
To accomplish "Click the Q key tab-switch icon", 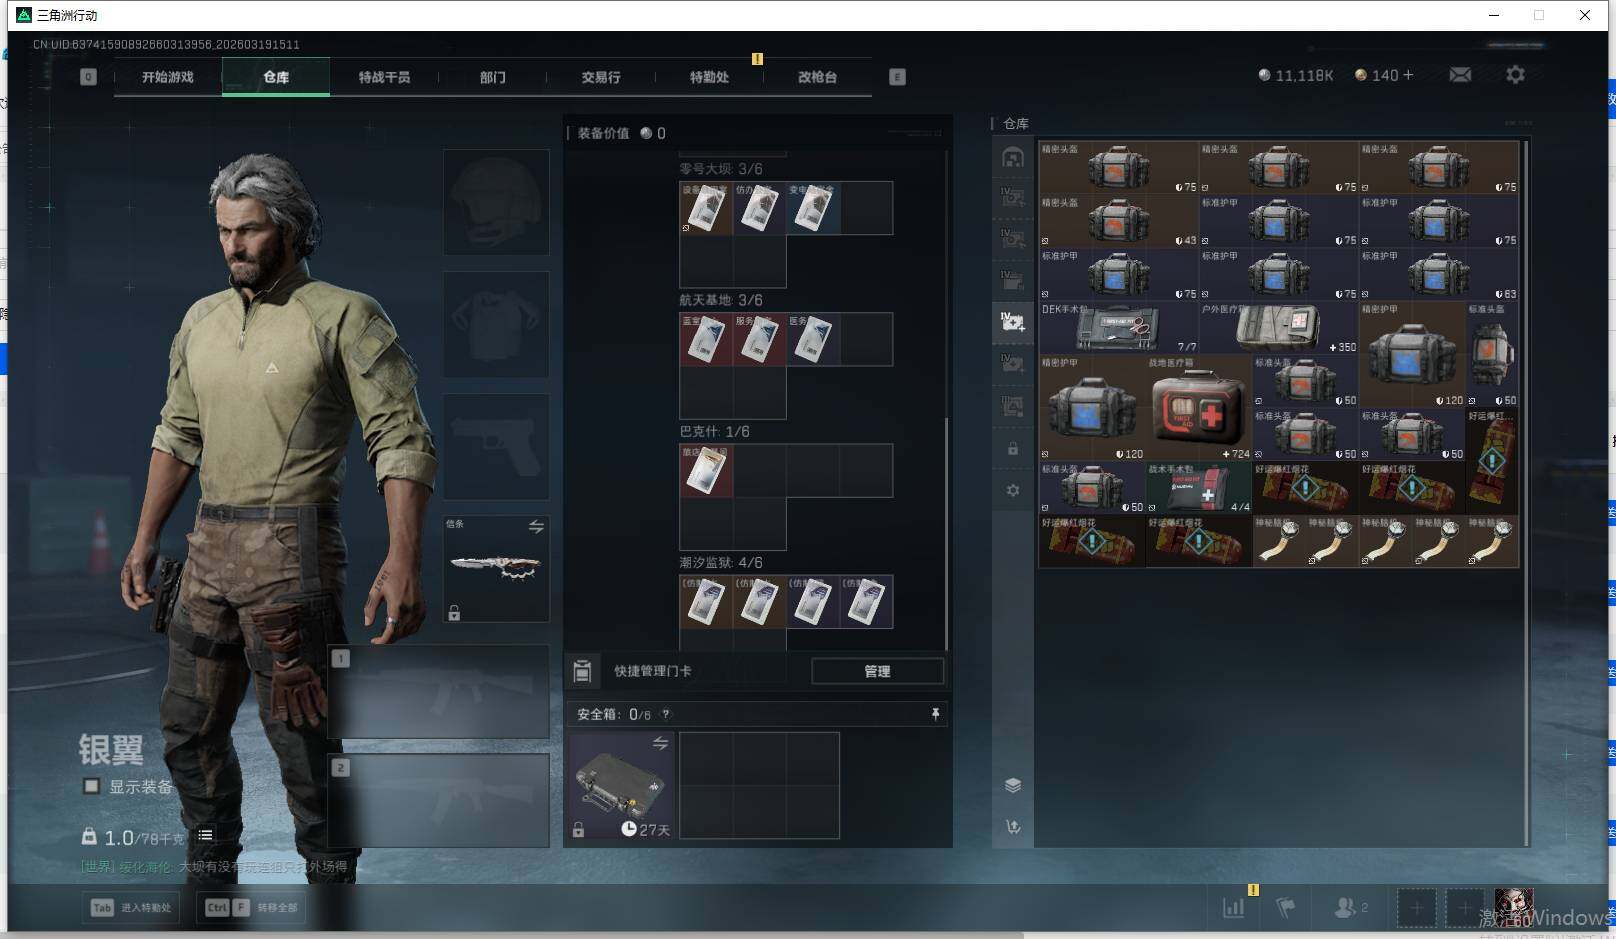I will (88, 77).
